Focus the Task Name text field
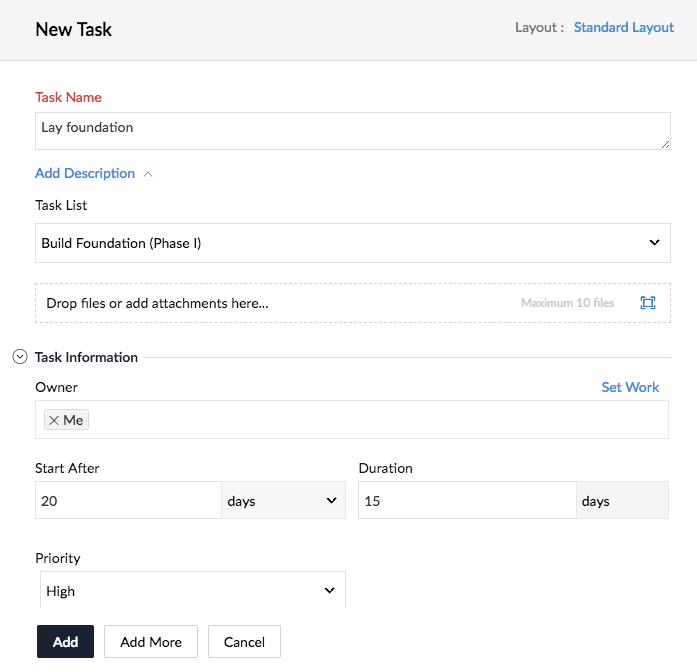 click(340, 130)
